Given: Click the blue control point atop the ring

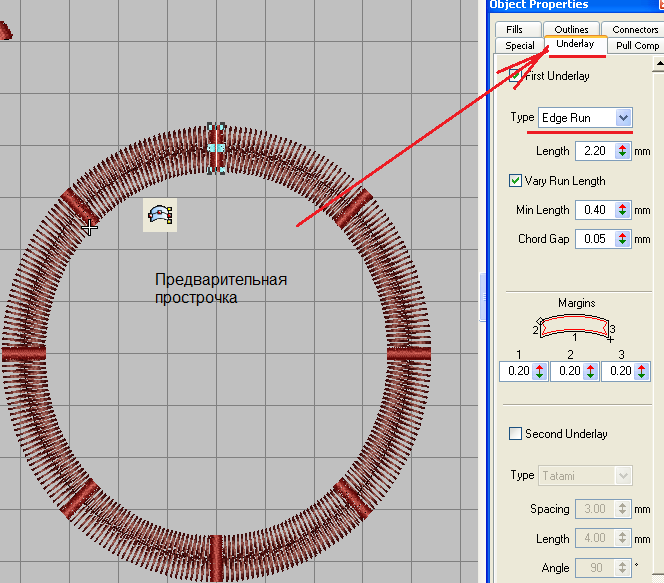Looking at the screenshot, I should [x=216, y=148].
